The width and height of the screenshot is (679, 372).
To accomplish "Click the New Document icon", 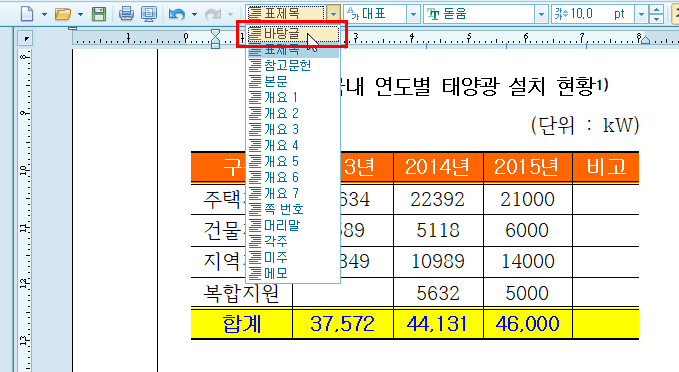I will [x=27, y=14].
